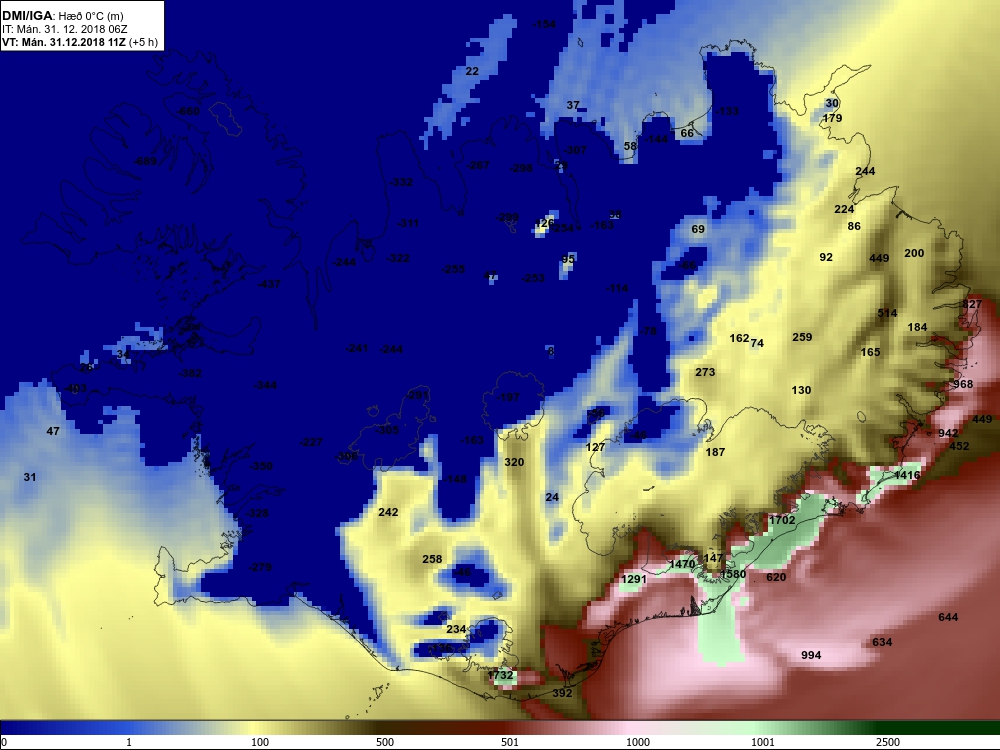Click the 'VT: Mán. 31.12.2018 11Z' valid time text
This screenshot has width=1000, height=750.
pyautogui.click(x=64, y=43)
